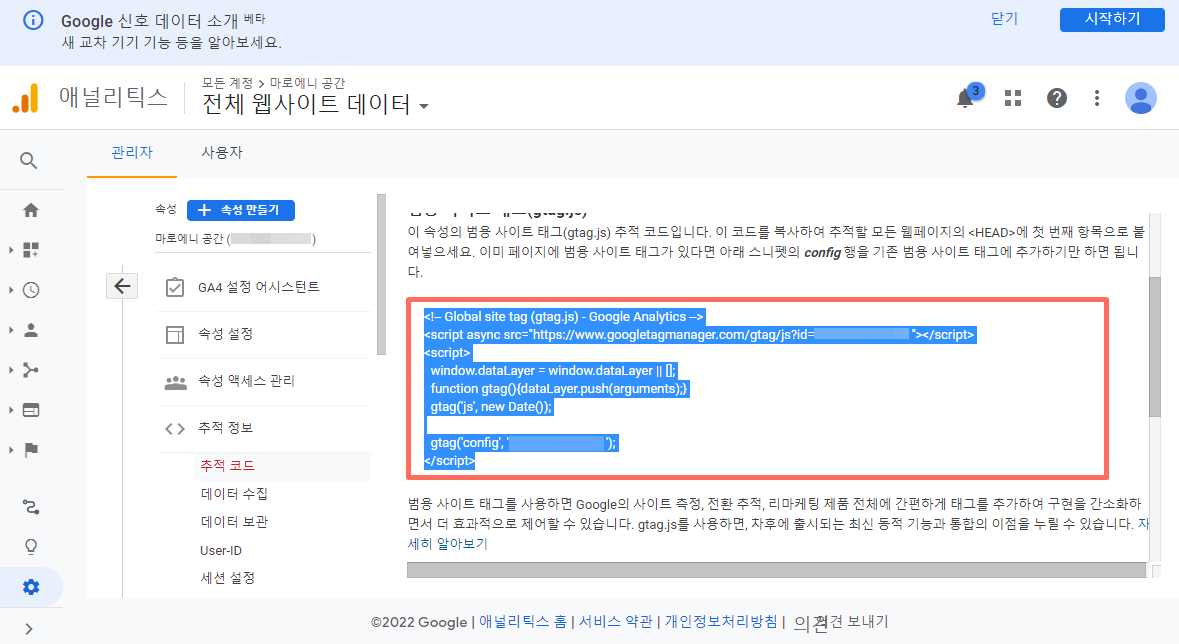This screenshot has width=1179, height=644.
Task: Open Audience person icon in sidebar
Action: click(x=31, y=330)
